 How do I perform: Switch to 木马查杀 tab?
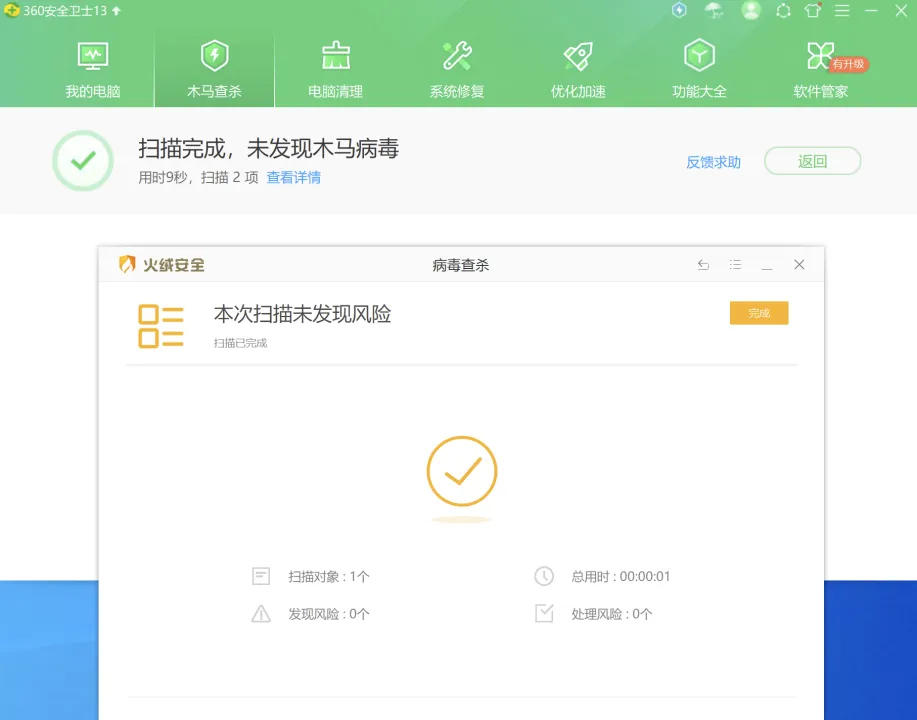(x=214, y=69)
